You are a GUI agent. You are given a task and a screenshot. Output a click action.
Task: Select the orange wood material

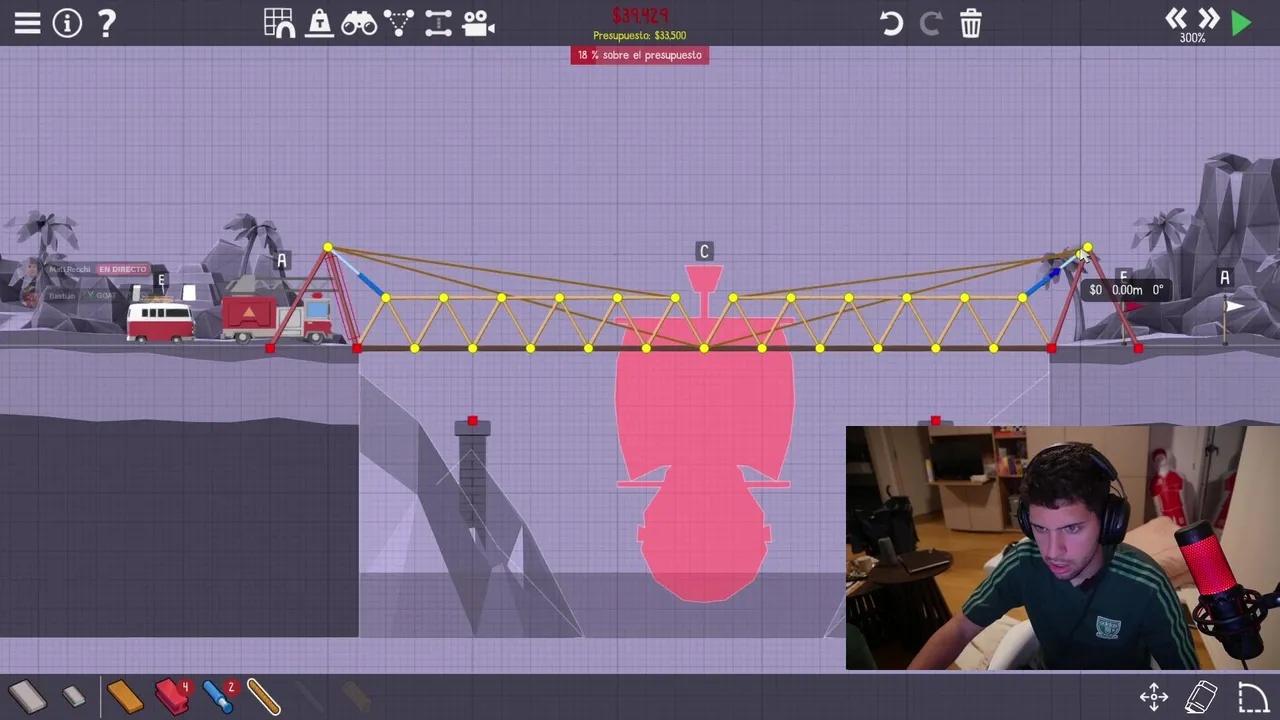click(125, 696)
